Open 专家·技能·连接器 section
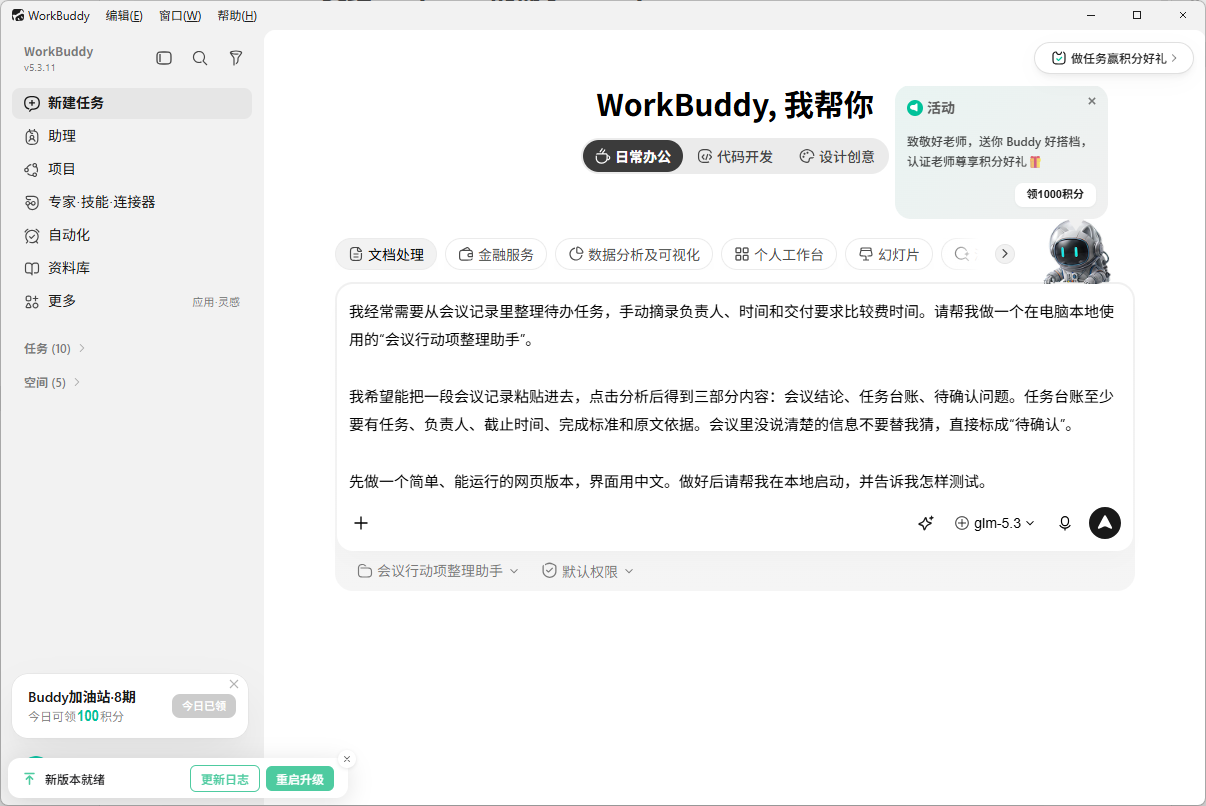 click(x=132, y=202)
